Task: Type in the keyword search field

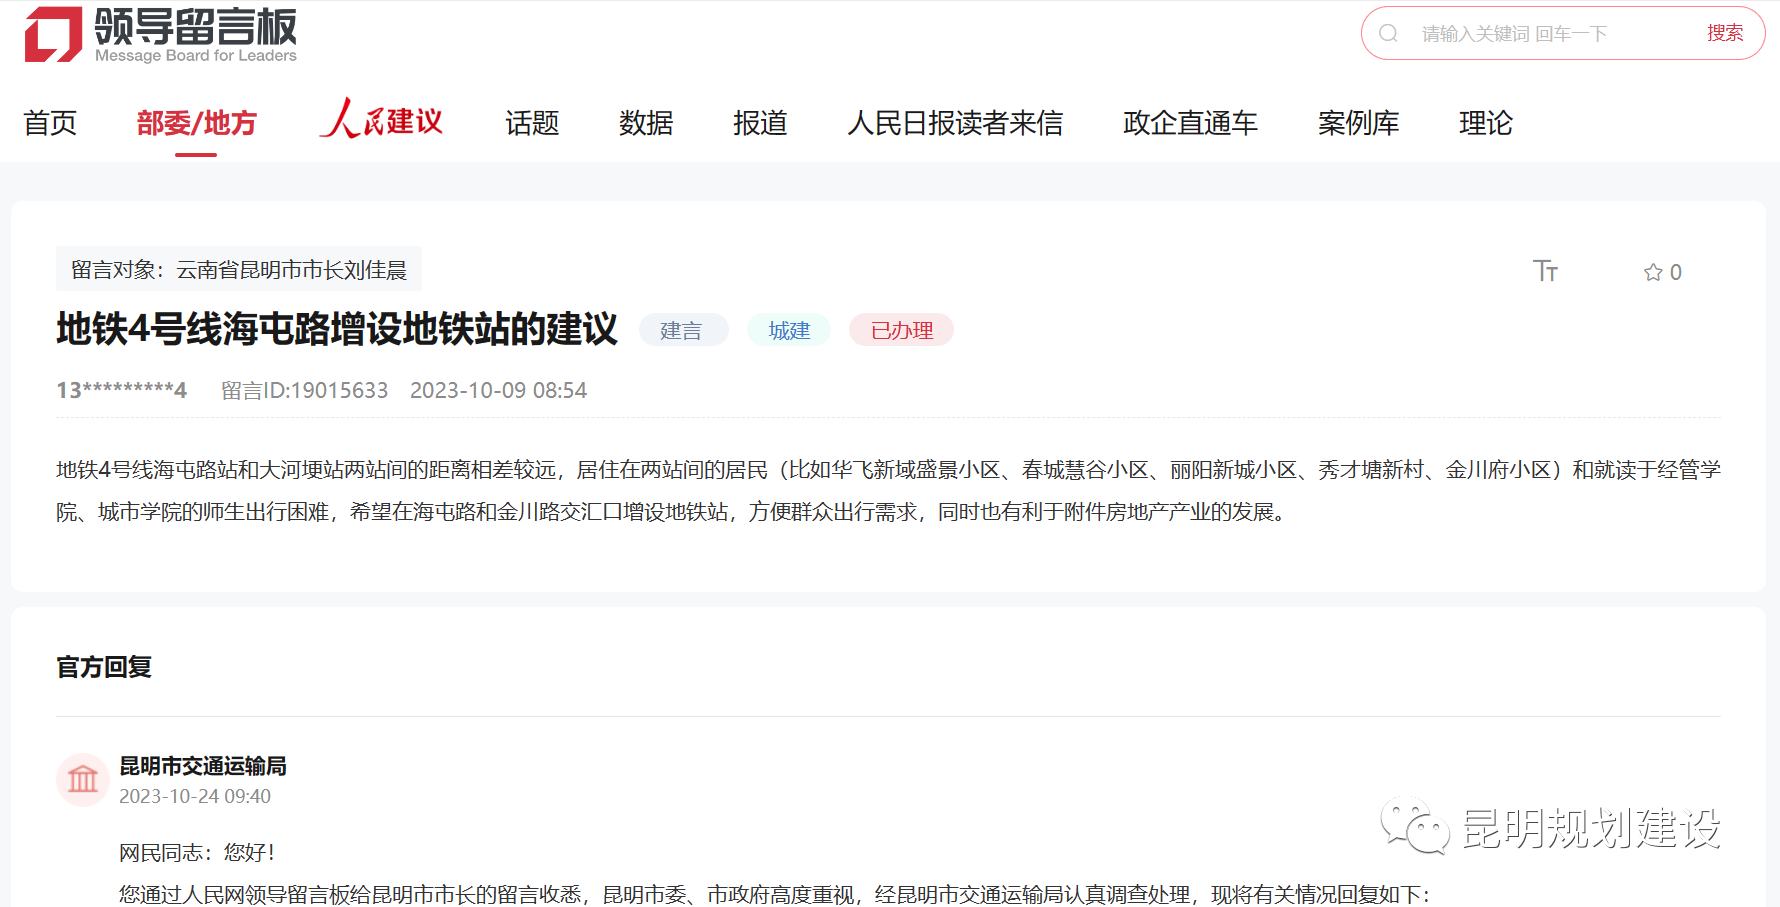Action: 1550,34
